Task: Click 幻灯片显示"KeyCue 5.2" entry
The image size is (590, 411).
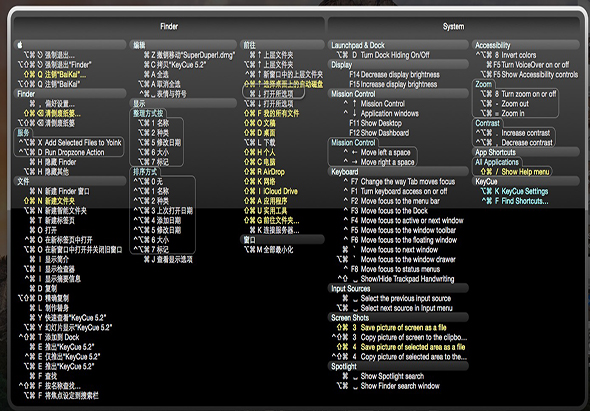Action: (68, 328)
